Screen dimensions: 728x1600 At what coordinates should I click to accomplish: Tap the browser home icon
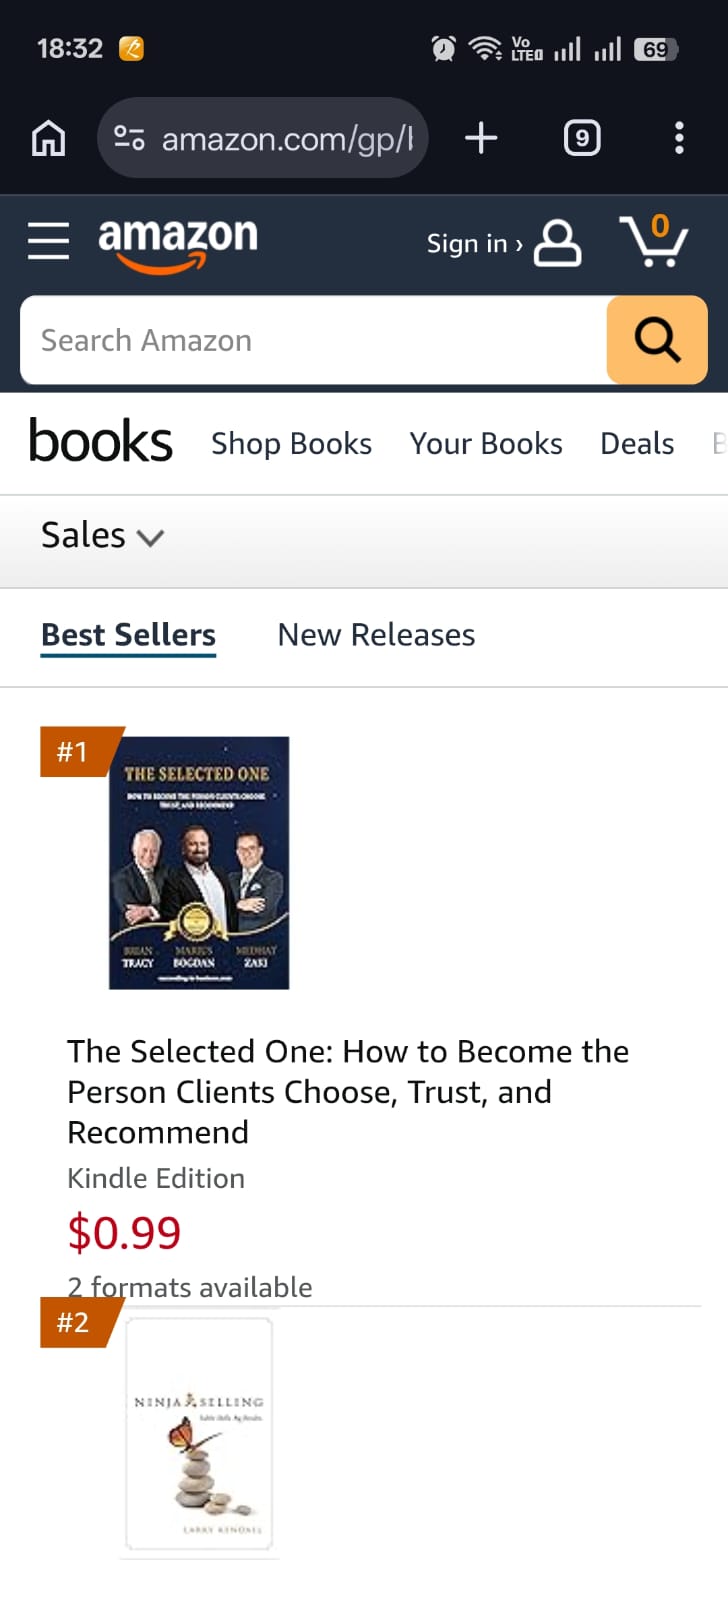coord(47,138)
